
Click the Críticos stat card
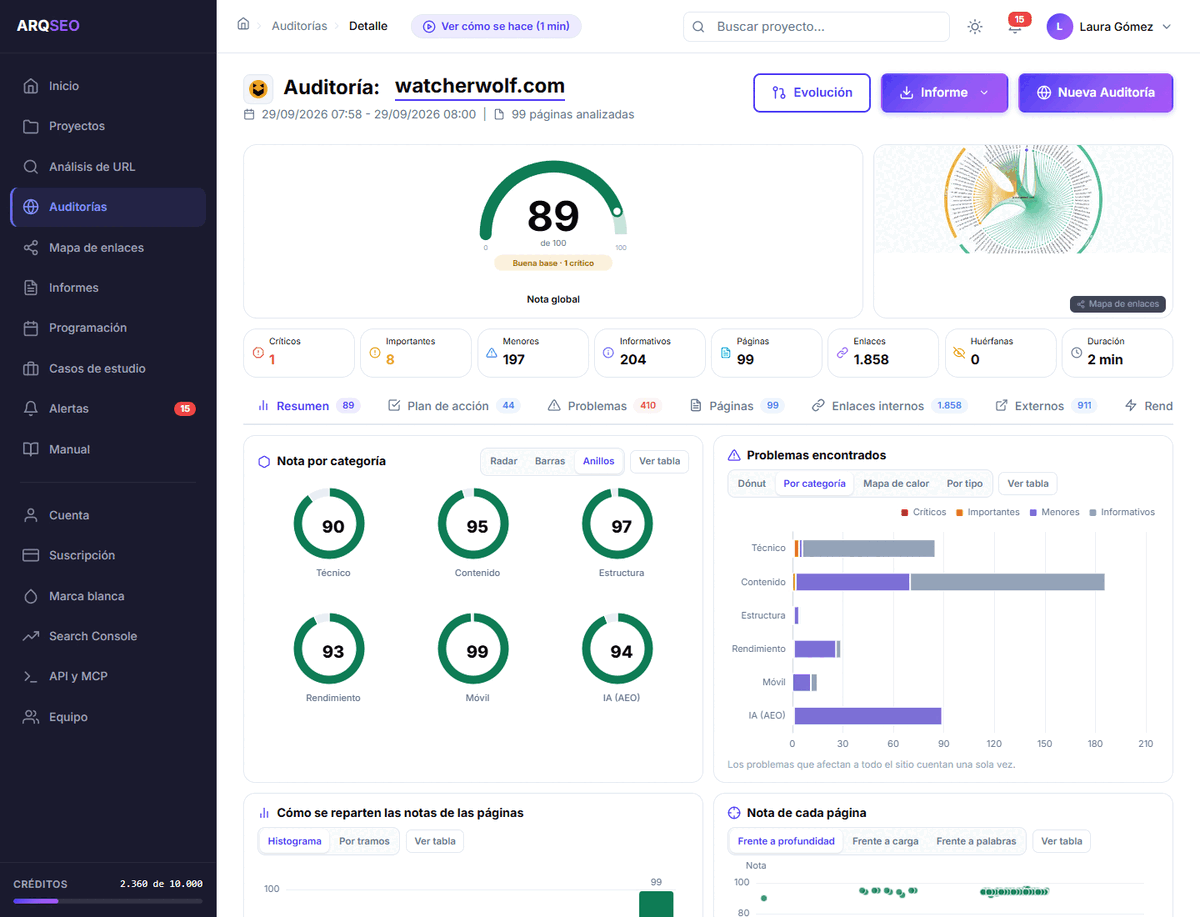click(x=299, y=353)
